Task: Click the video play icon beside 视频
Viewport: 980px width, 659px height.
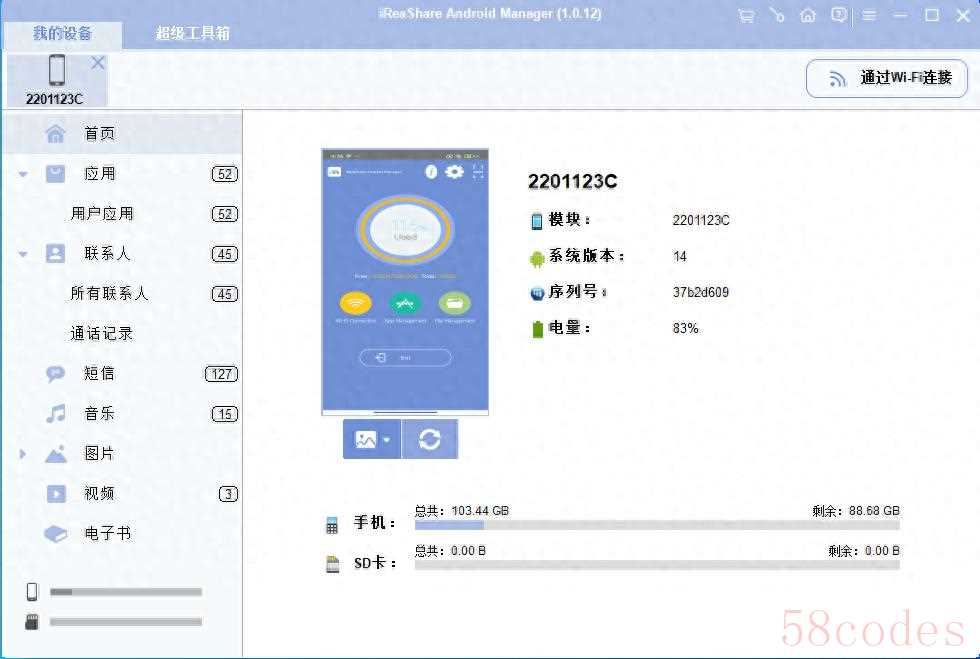Action: pos(56,494)
